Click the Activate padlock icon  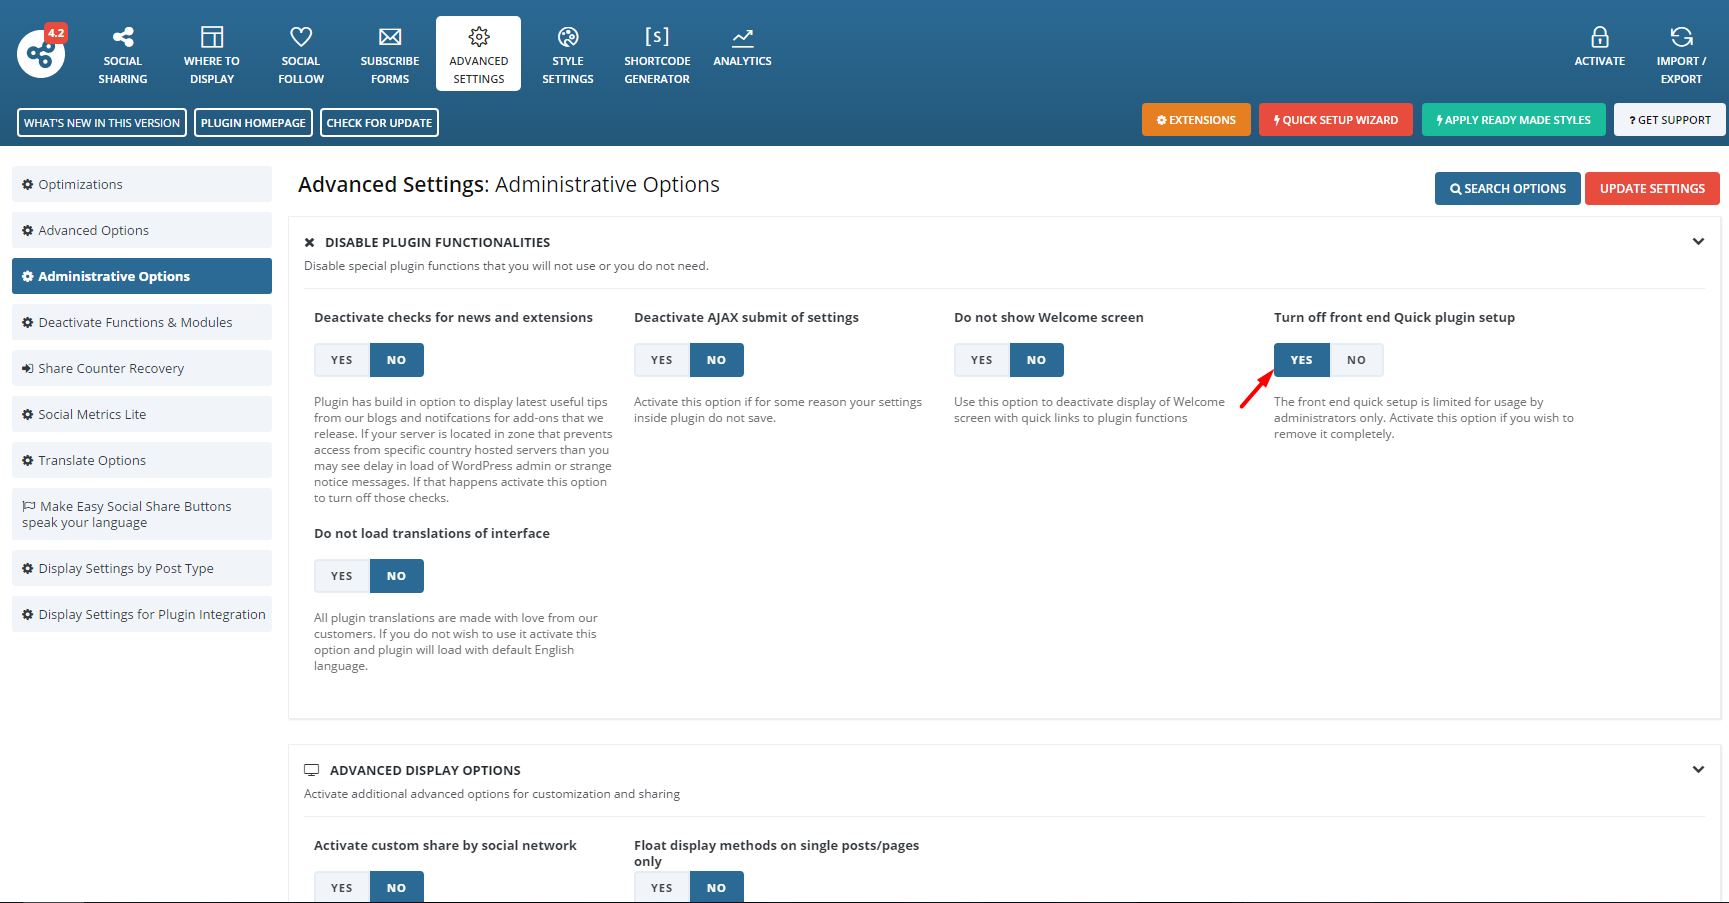click(x=1600, y=38)
